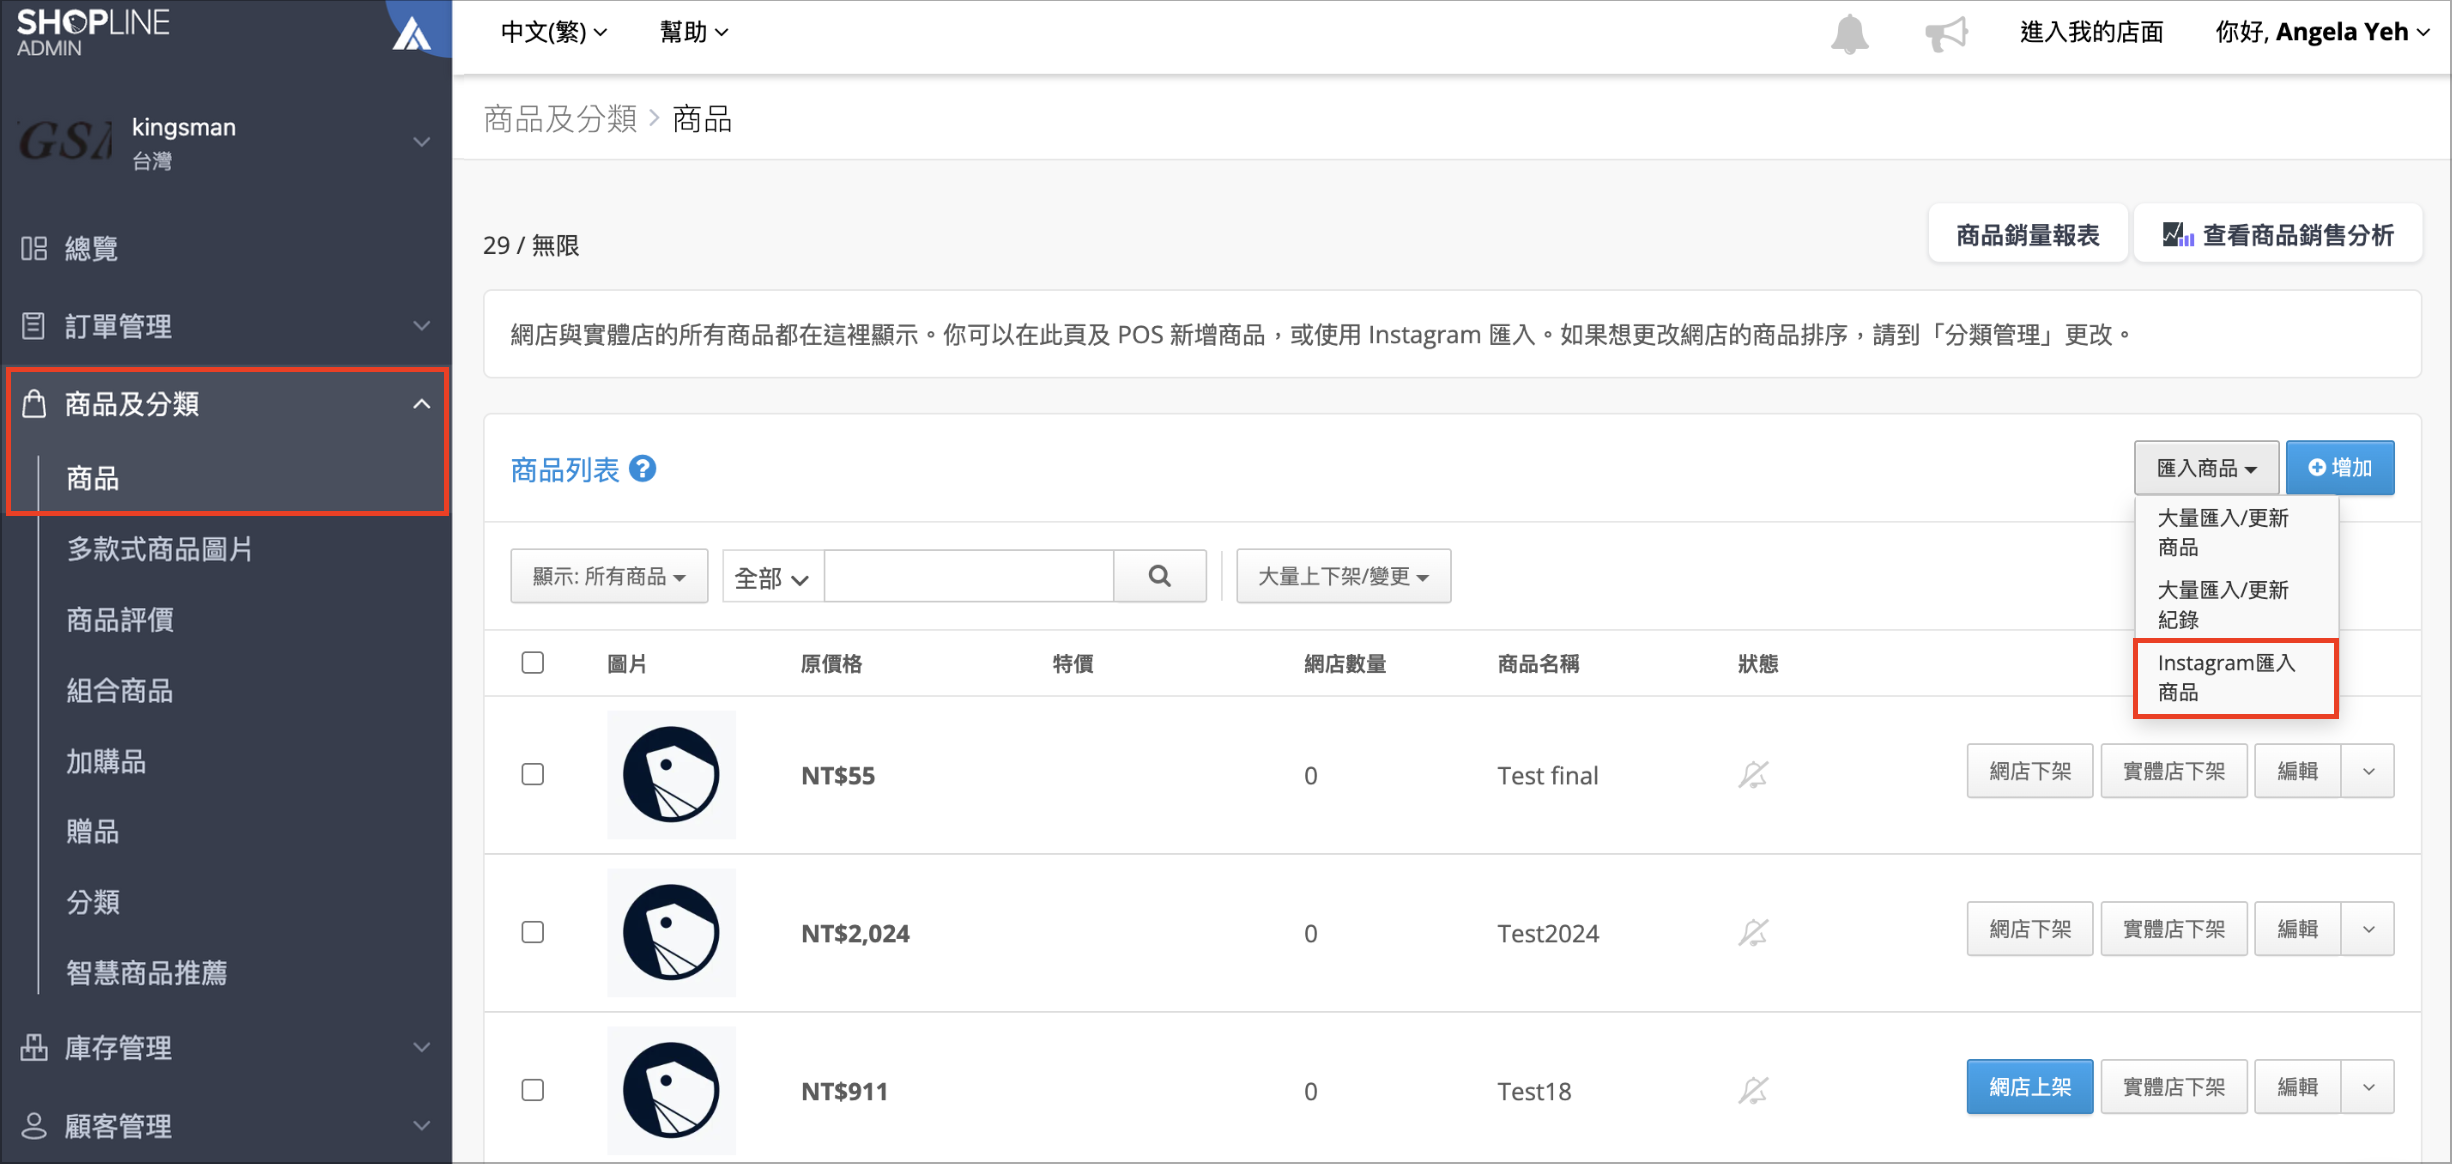Click the 商品及分類 breadcrumb link
2452x1164 pixels.
click(x=560, y=119)
